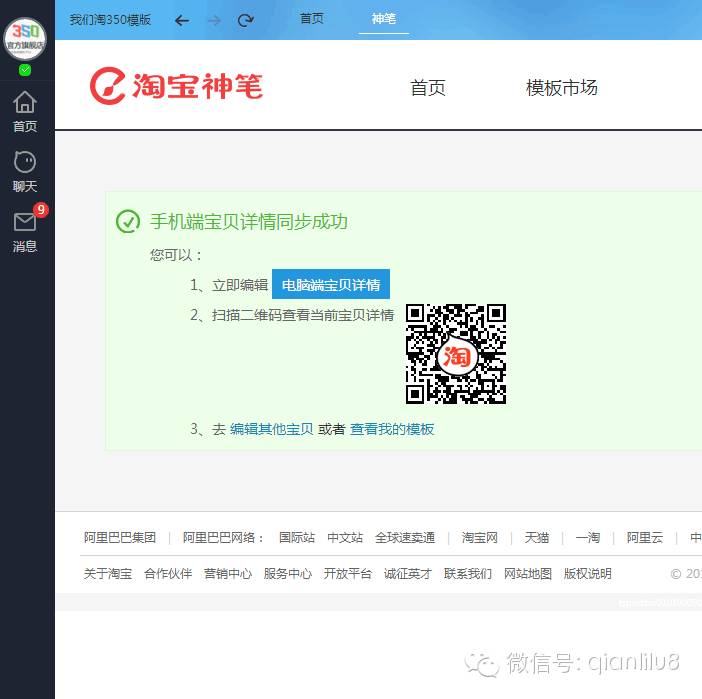Click the forward arrow in the top bar
The image size is (702, 699).
(x=214, y=20)
